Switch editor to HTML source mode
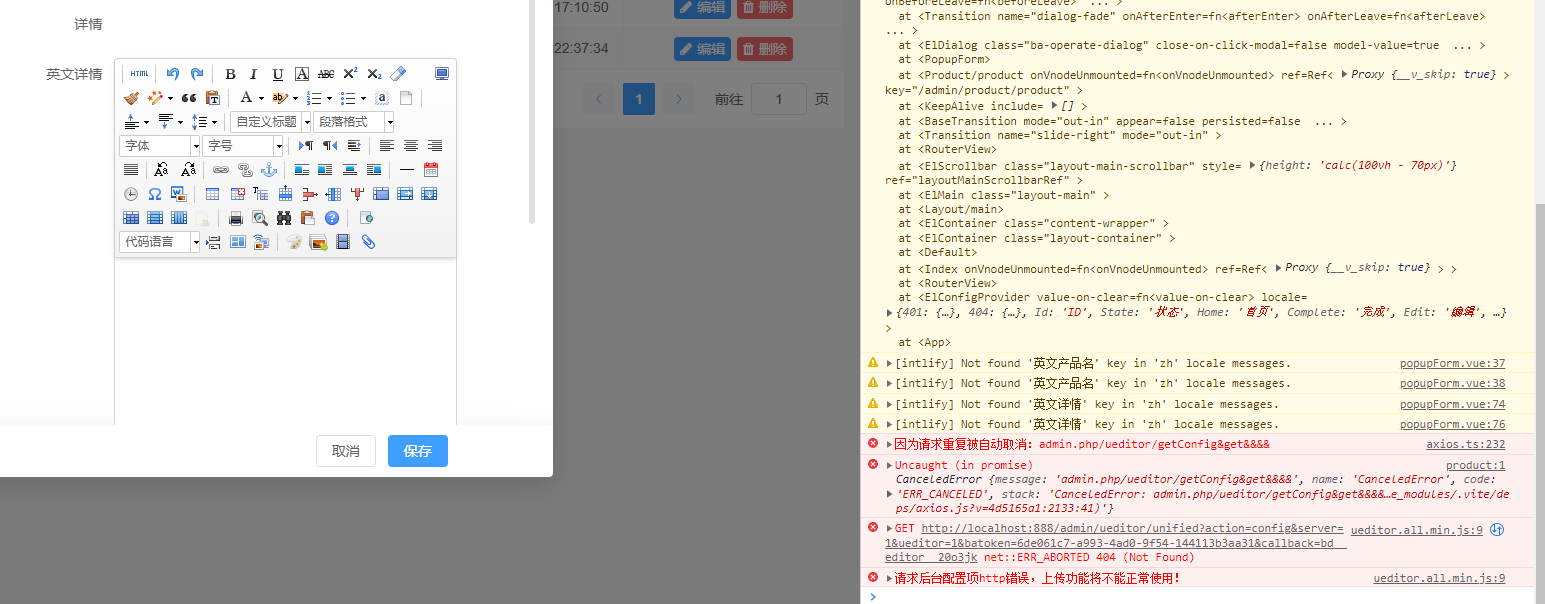The width and height of the screenshot is (1545, 604). [140, 74]
